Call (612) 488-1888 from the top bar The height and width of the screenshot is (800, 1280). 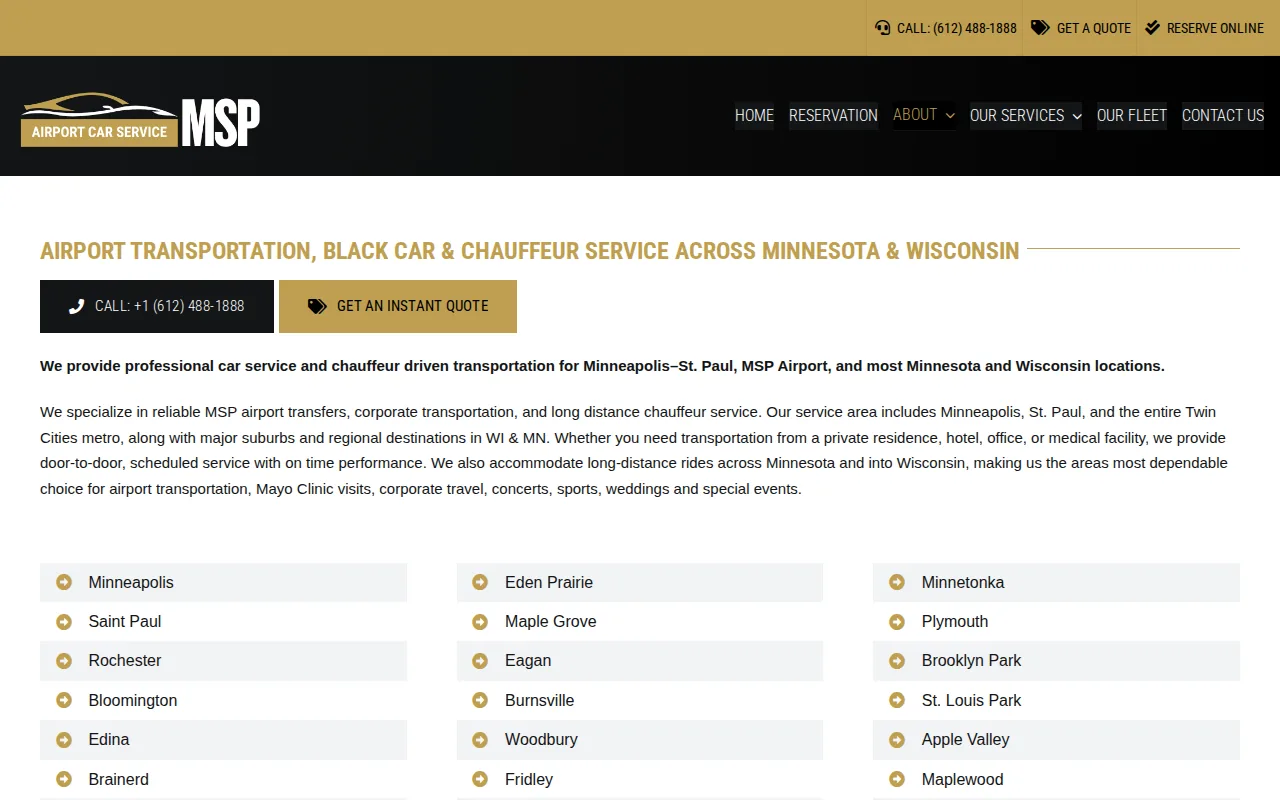pyautogui.click(x=945, y=28)
